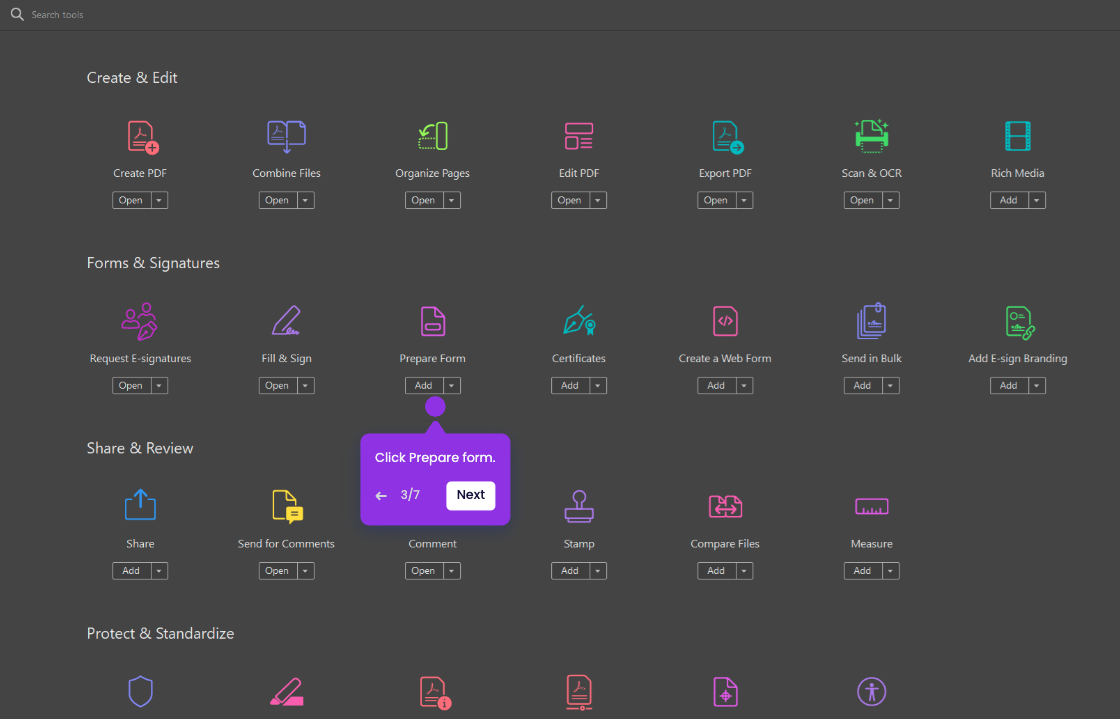Click the Stamp tool icon
This screenshot has height=719, width=1120.
tap(579, 506)
